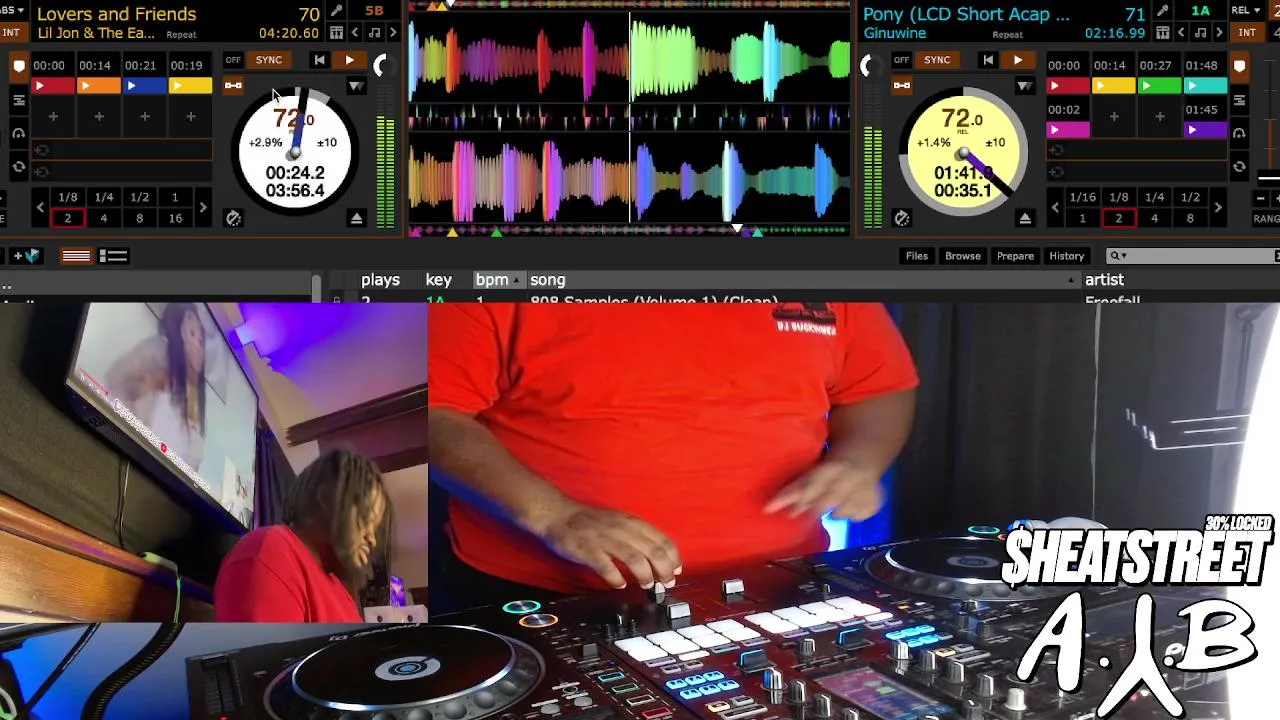Click the tuning fork icon on Pony deck
The width and height of the screenshot is (1280, 720).
tap(1163, 11)
